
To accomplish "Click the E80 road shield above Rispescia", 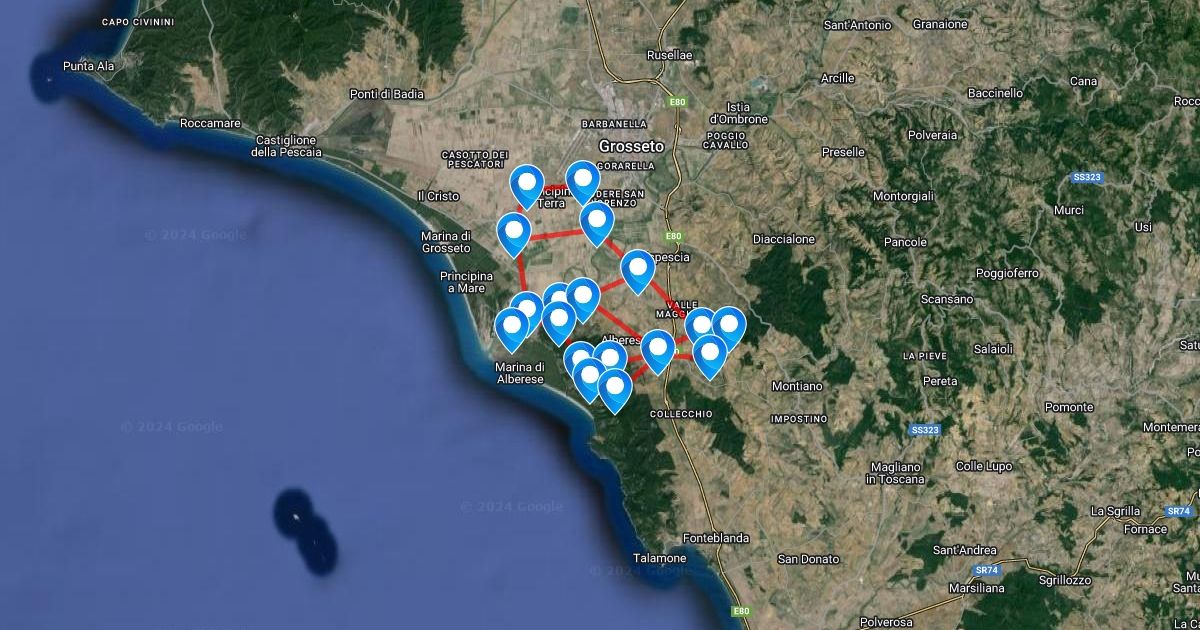I will (x=674, y=237).
